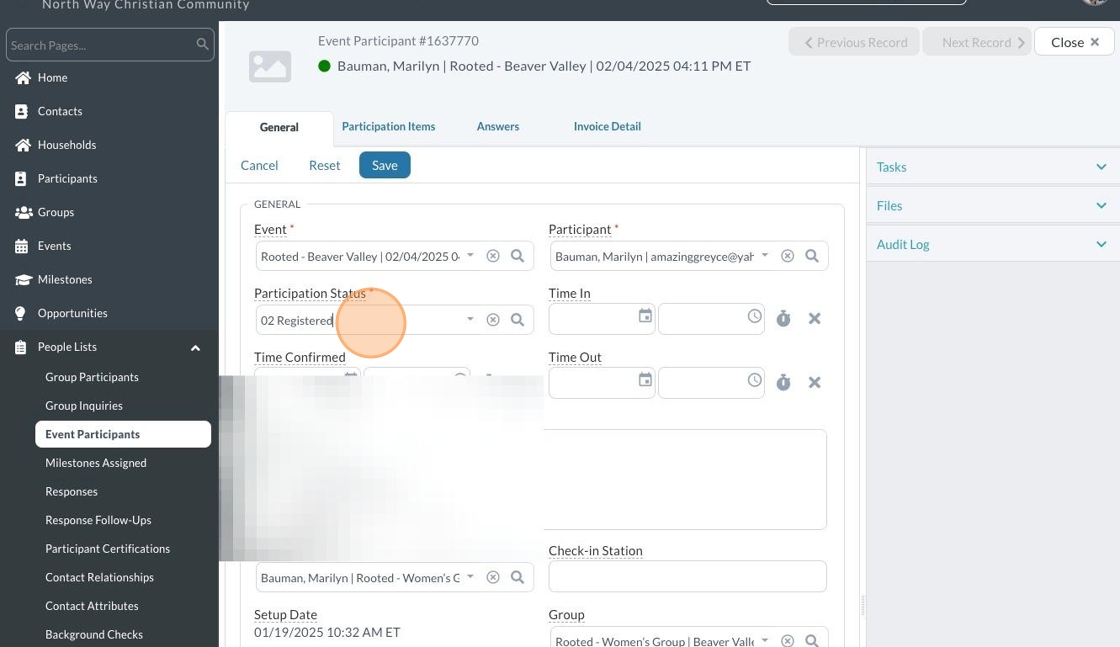The image size is (1120, 647).
Task: Open Group Participants list
Action: [92, 377]
